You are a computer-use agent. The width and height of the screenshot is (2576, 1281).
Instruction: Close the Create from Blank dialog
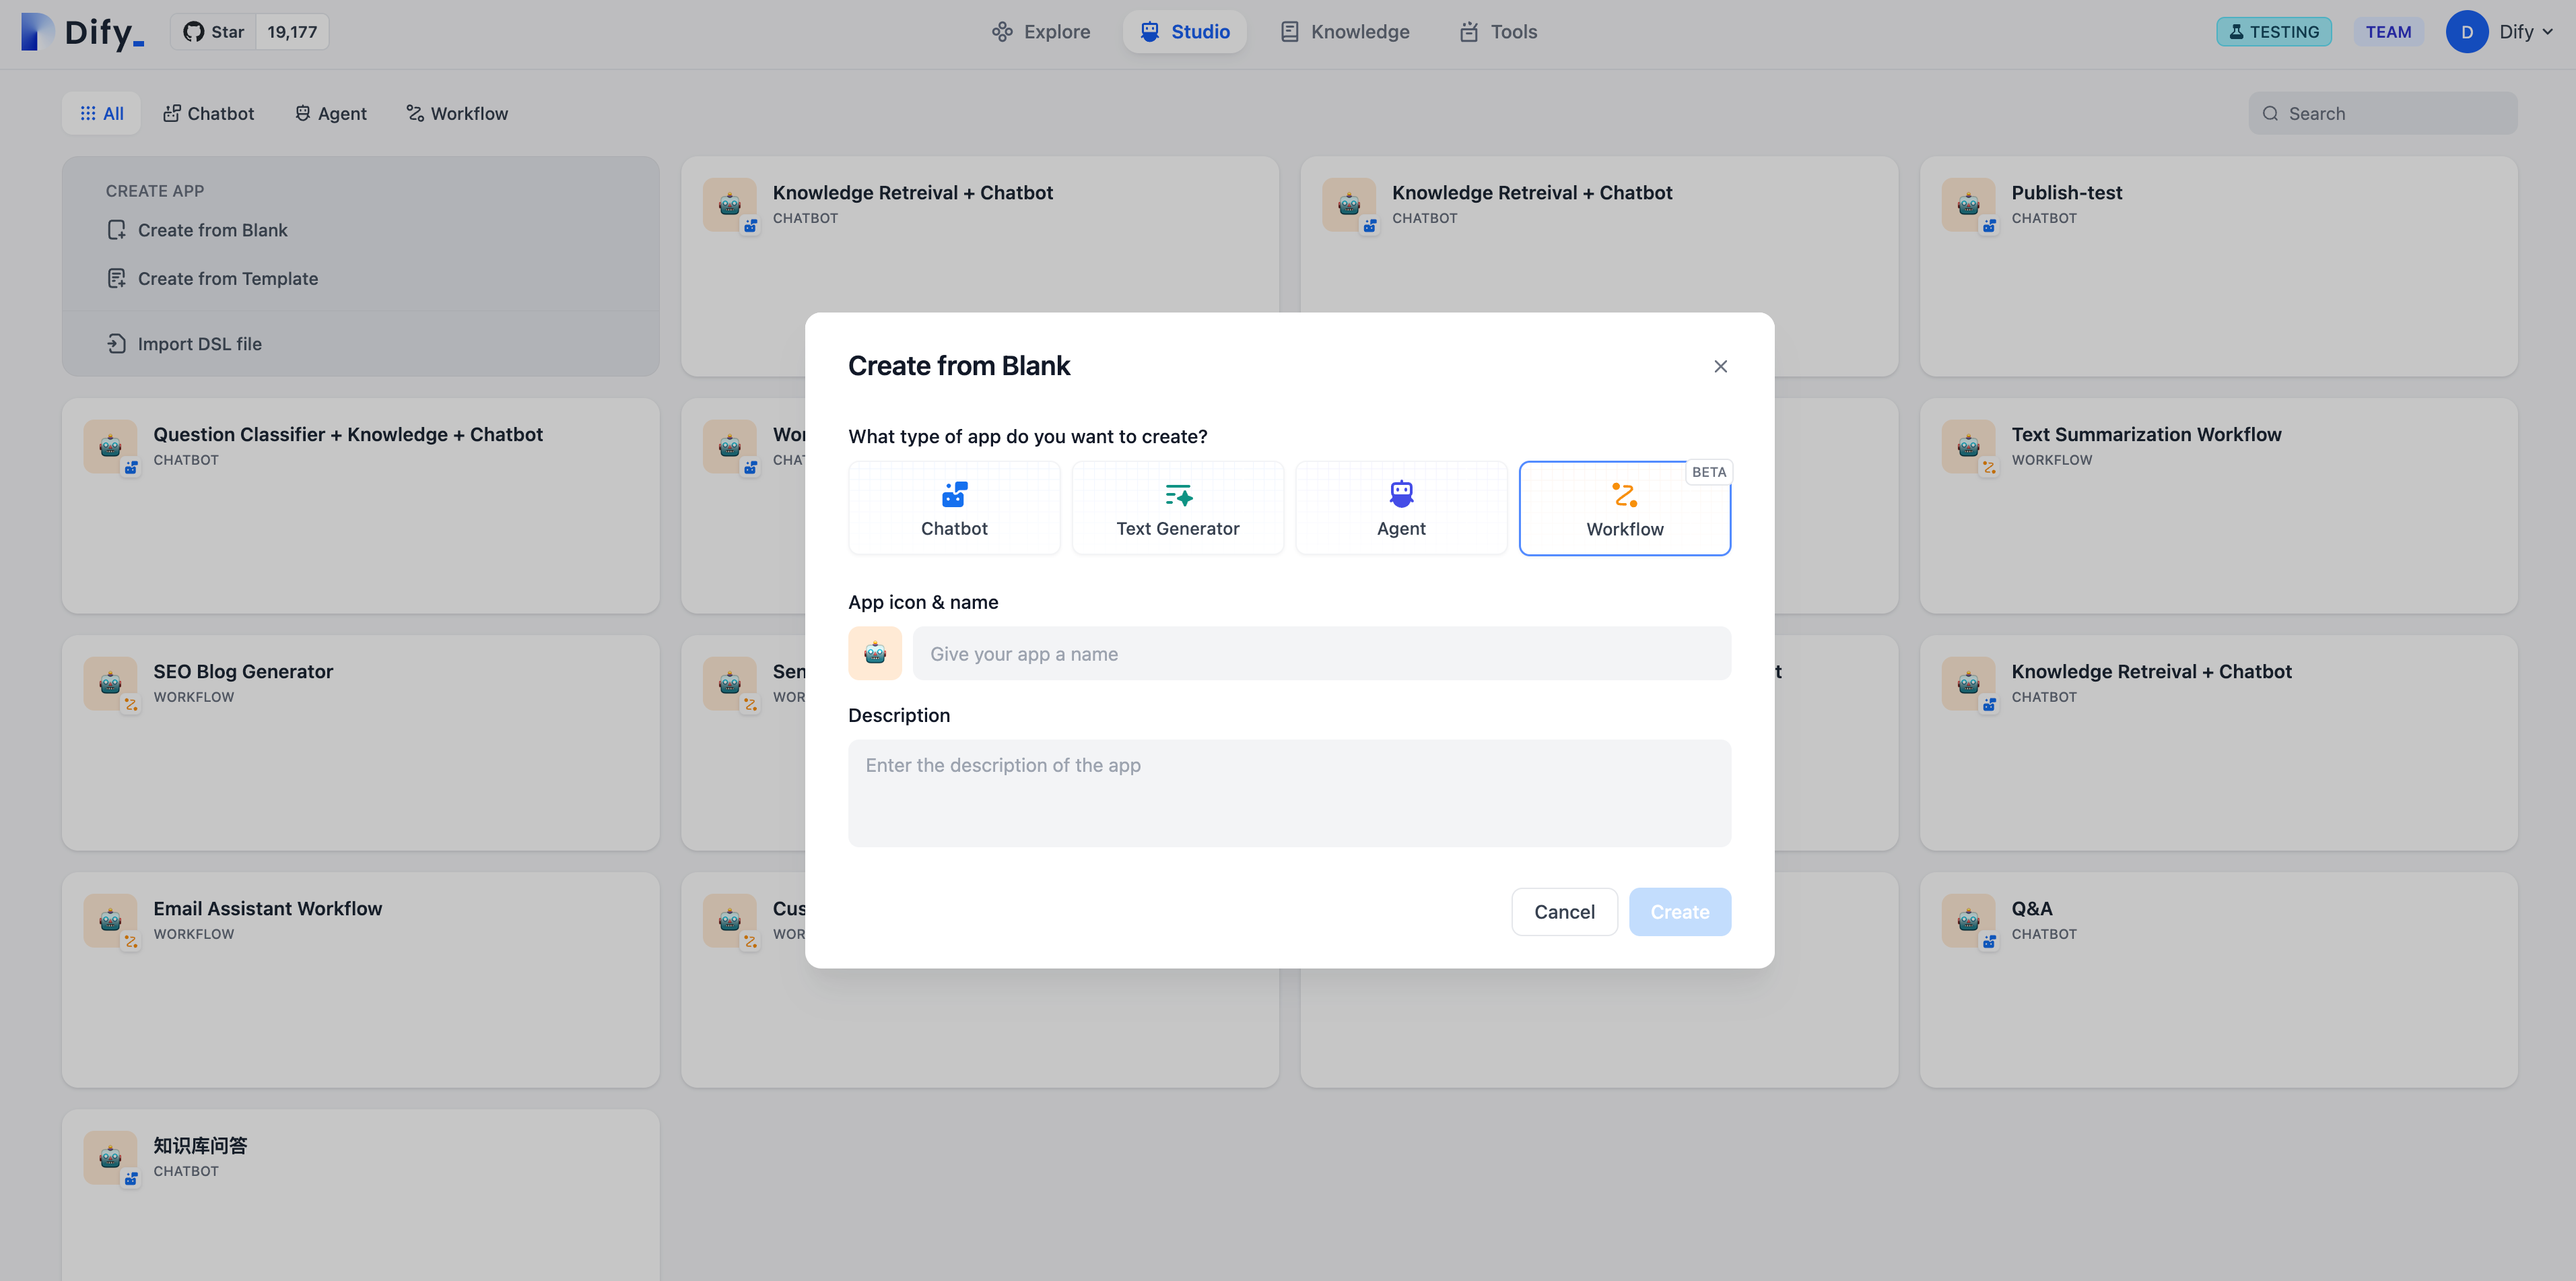click(1720, 366)
